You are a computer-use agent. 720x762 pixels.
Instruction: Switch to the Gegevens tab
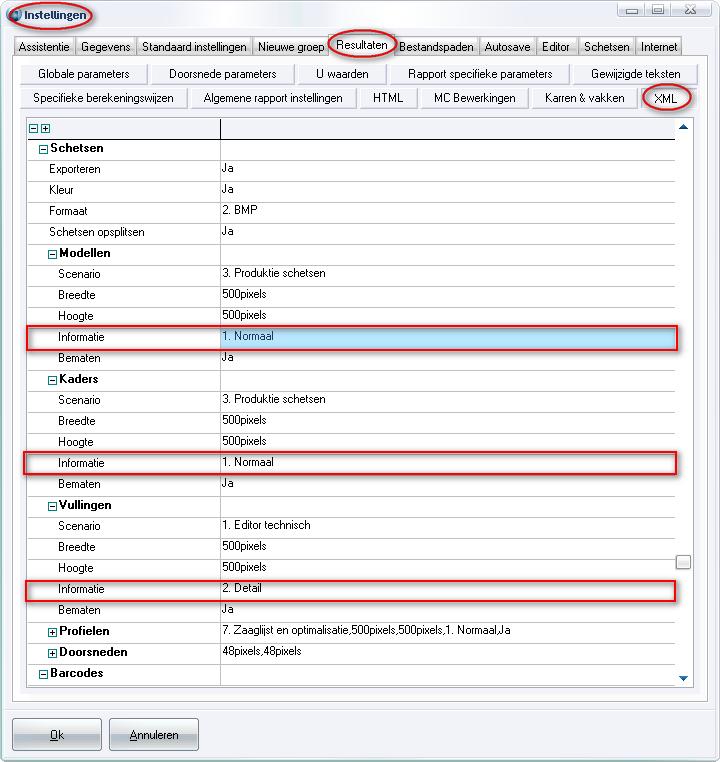coord(105,47)
